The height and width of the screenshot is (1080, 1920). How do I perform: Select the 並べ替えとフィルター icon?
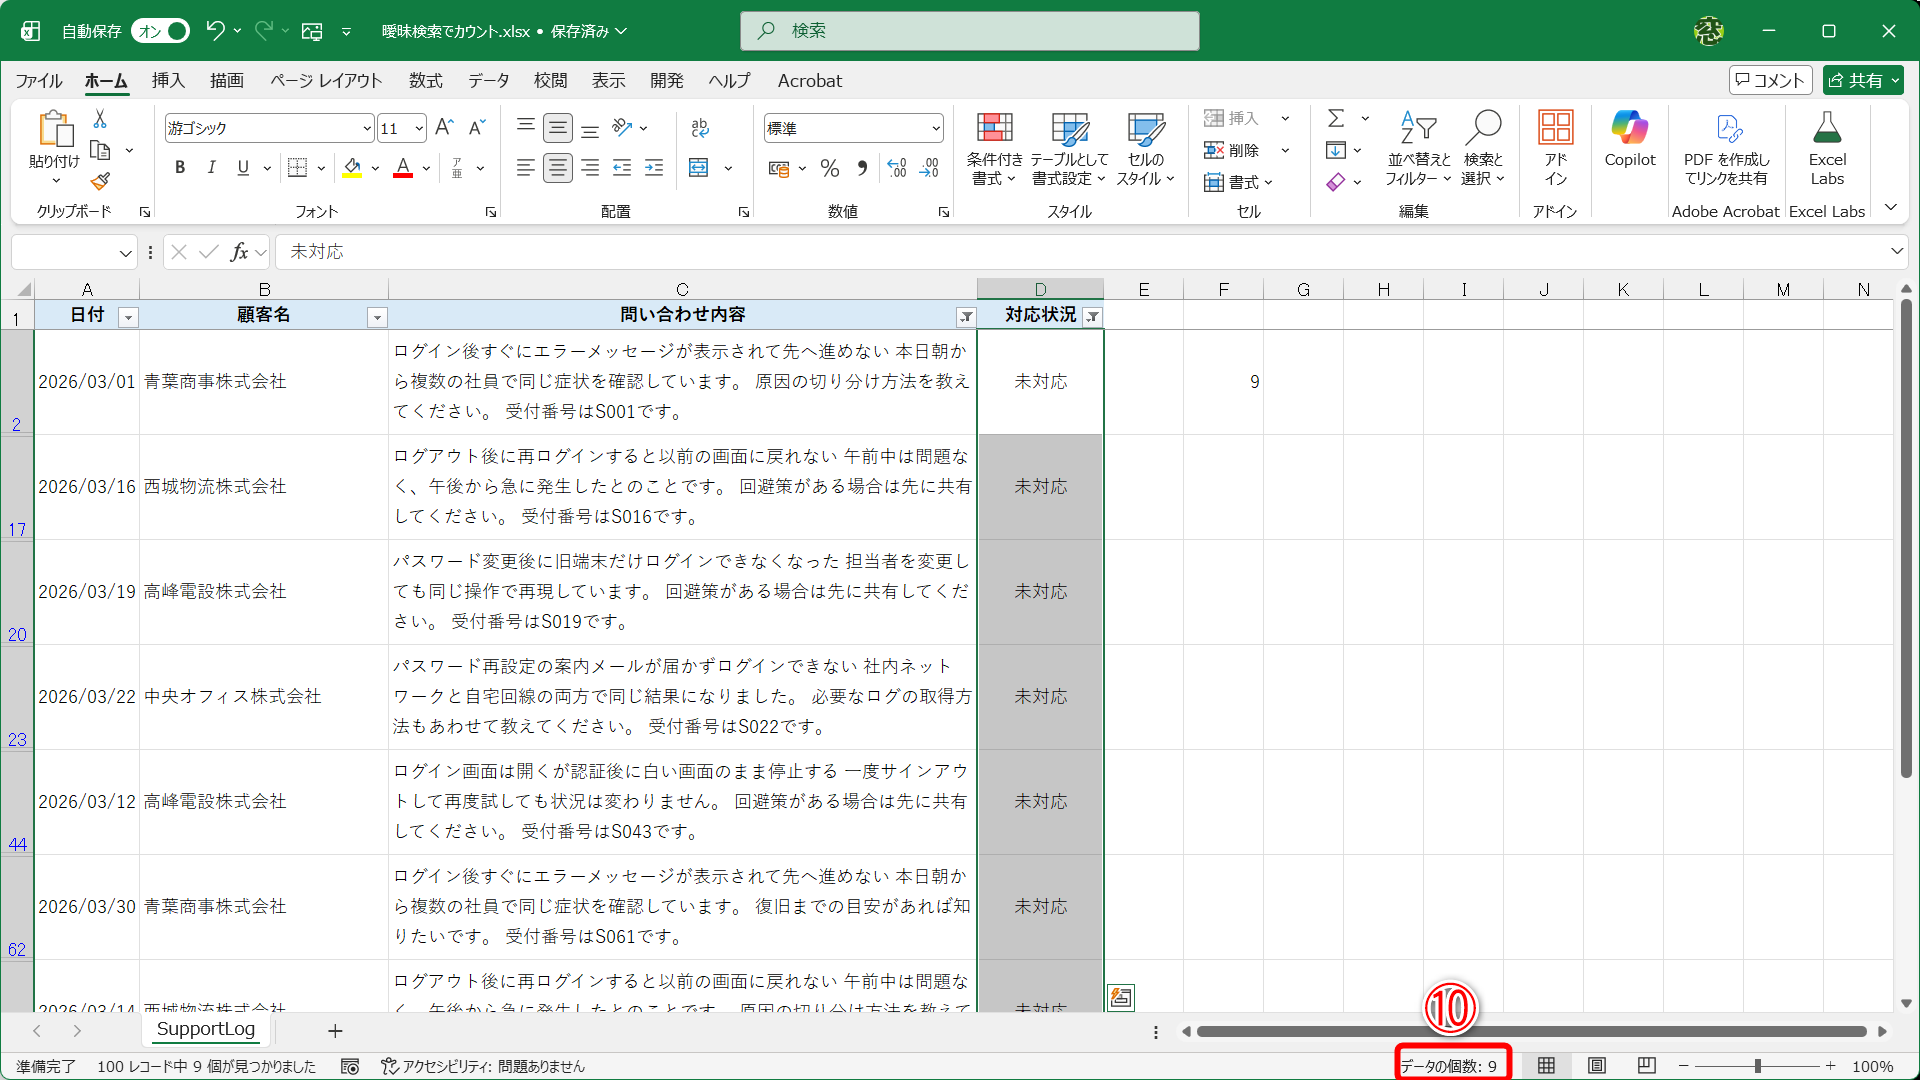[1417, 148]
